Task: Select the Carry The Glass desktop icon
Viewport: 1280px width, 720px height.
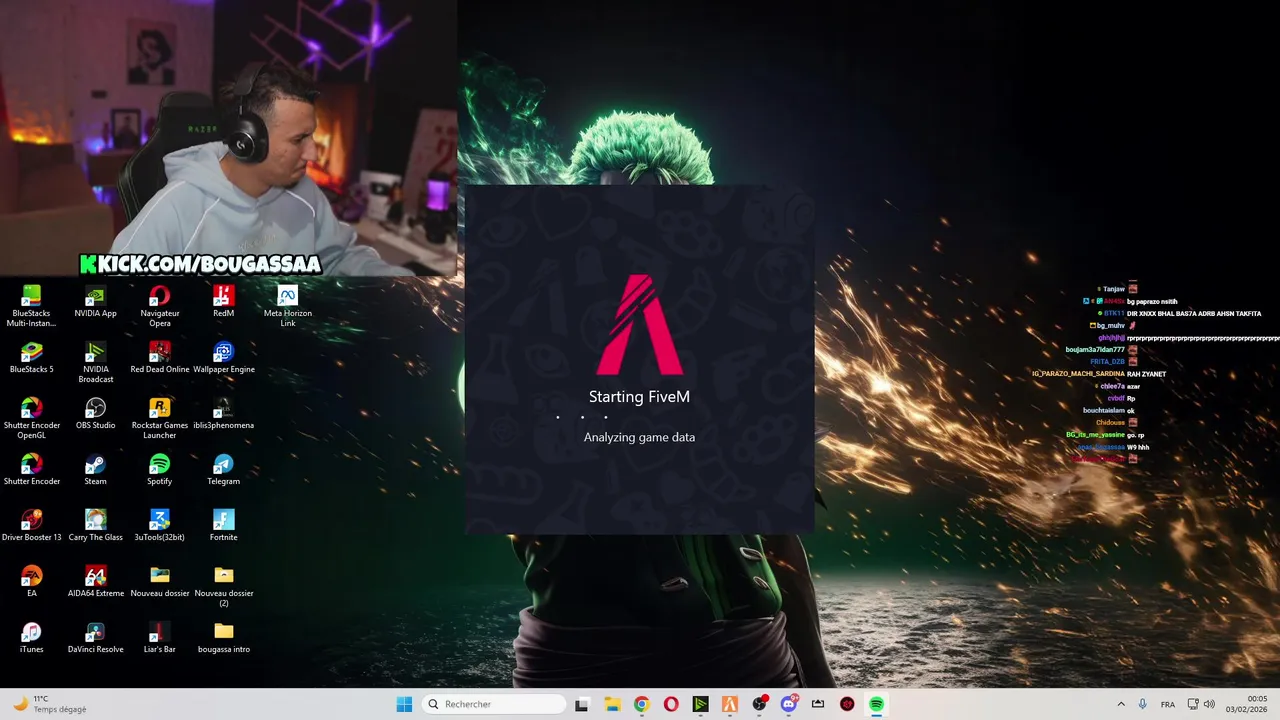Action: (x=95, y=525)
